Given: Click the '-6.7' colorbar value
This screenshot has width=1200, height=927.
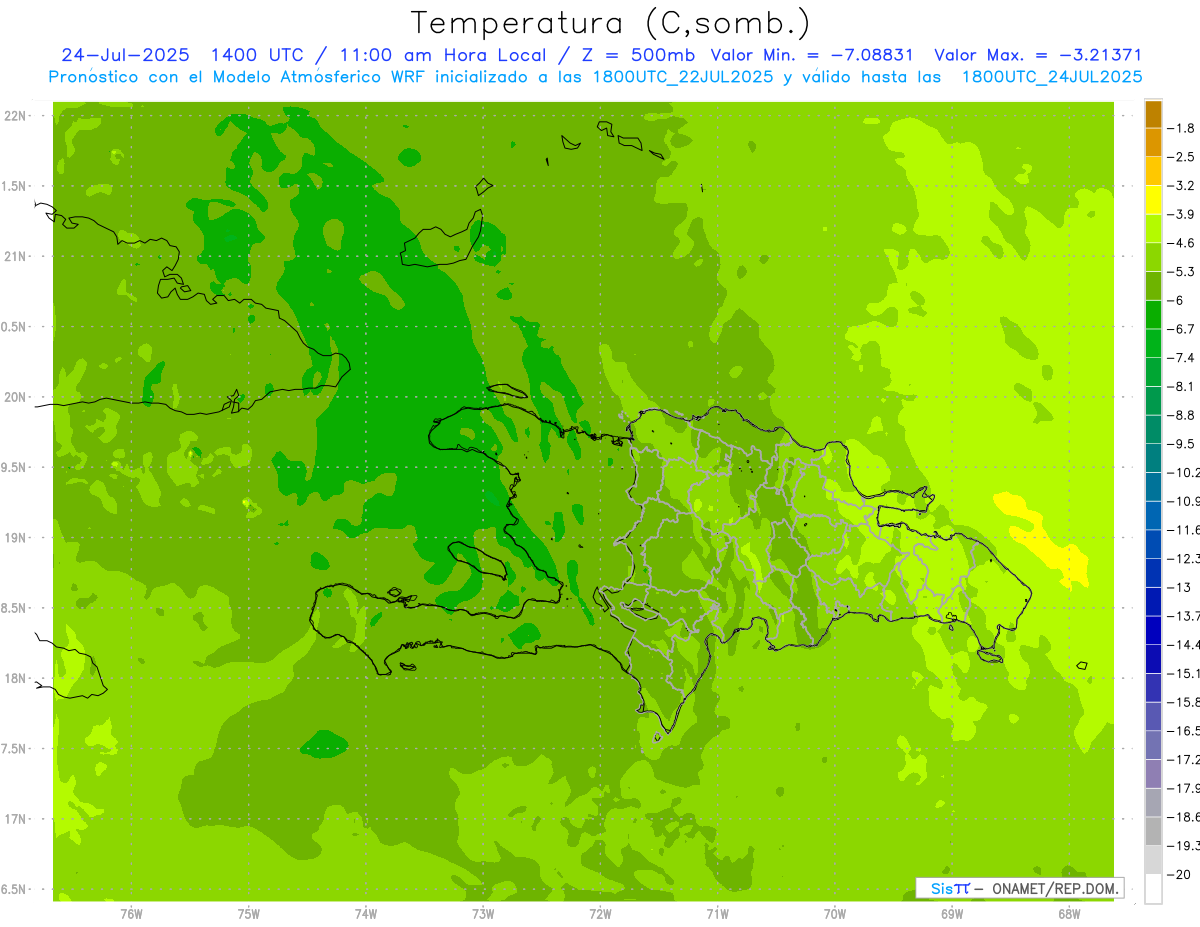Looking at the screenshot, I should coord(1183,329).
